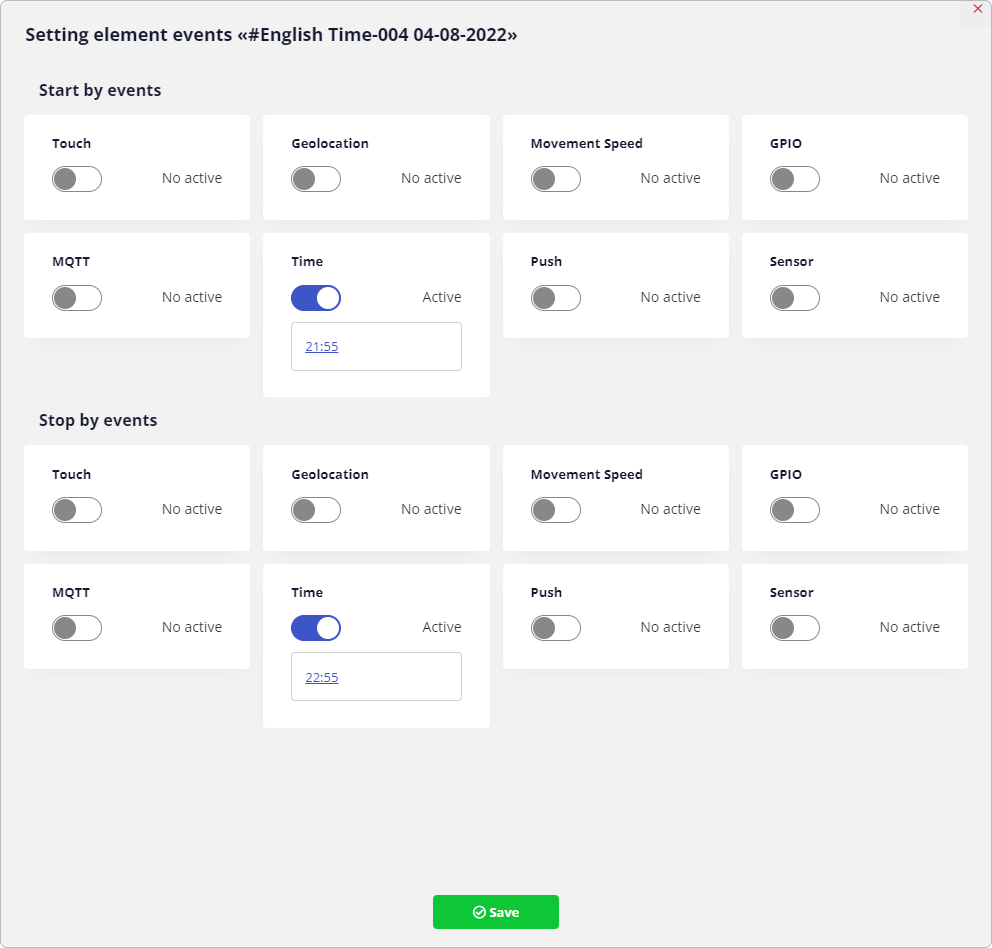The image size is (992, 948).
Task: Edit the 22:55 stop time link
Action: coord(322,678)
